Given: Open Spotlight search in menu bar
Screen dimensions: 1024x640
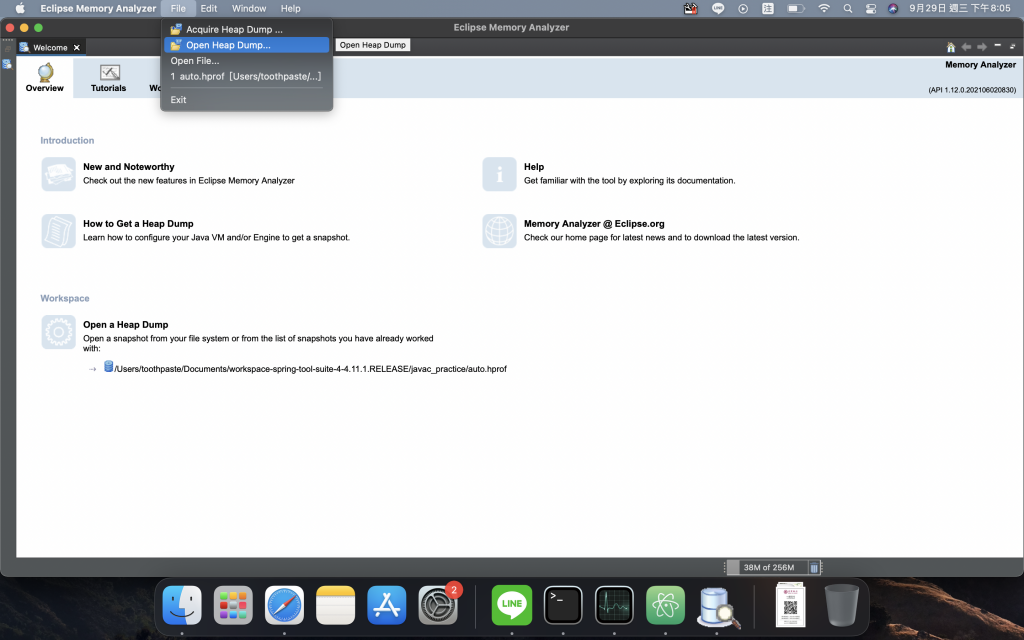Looking at the screenshot, I should pos(848,8).
